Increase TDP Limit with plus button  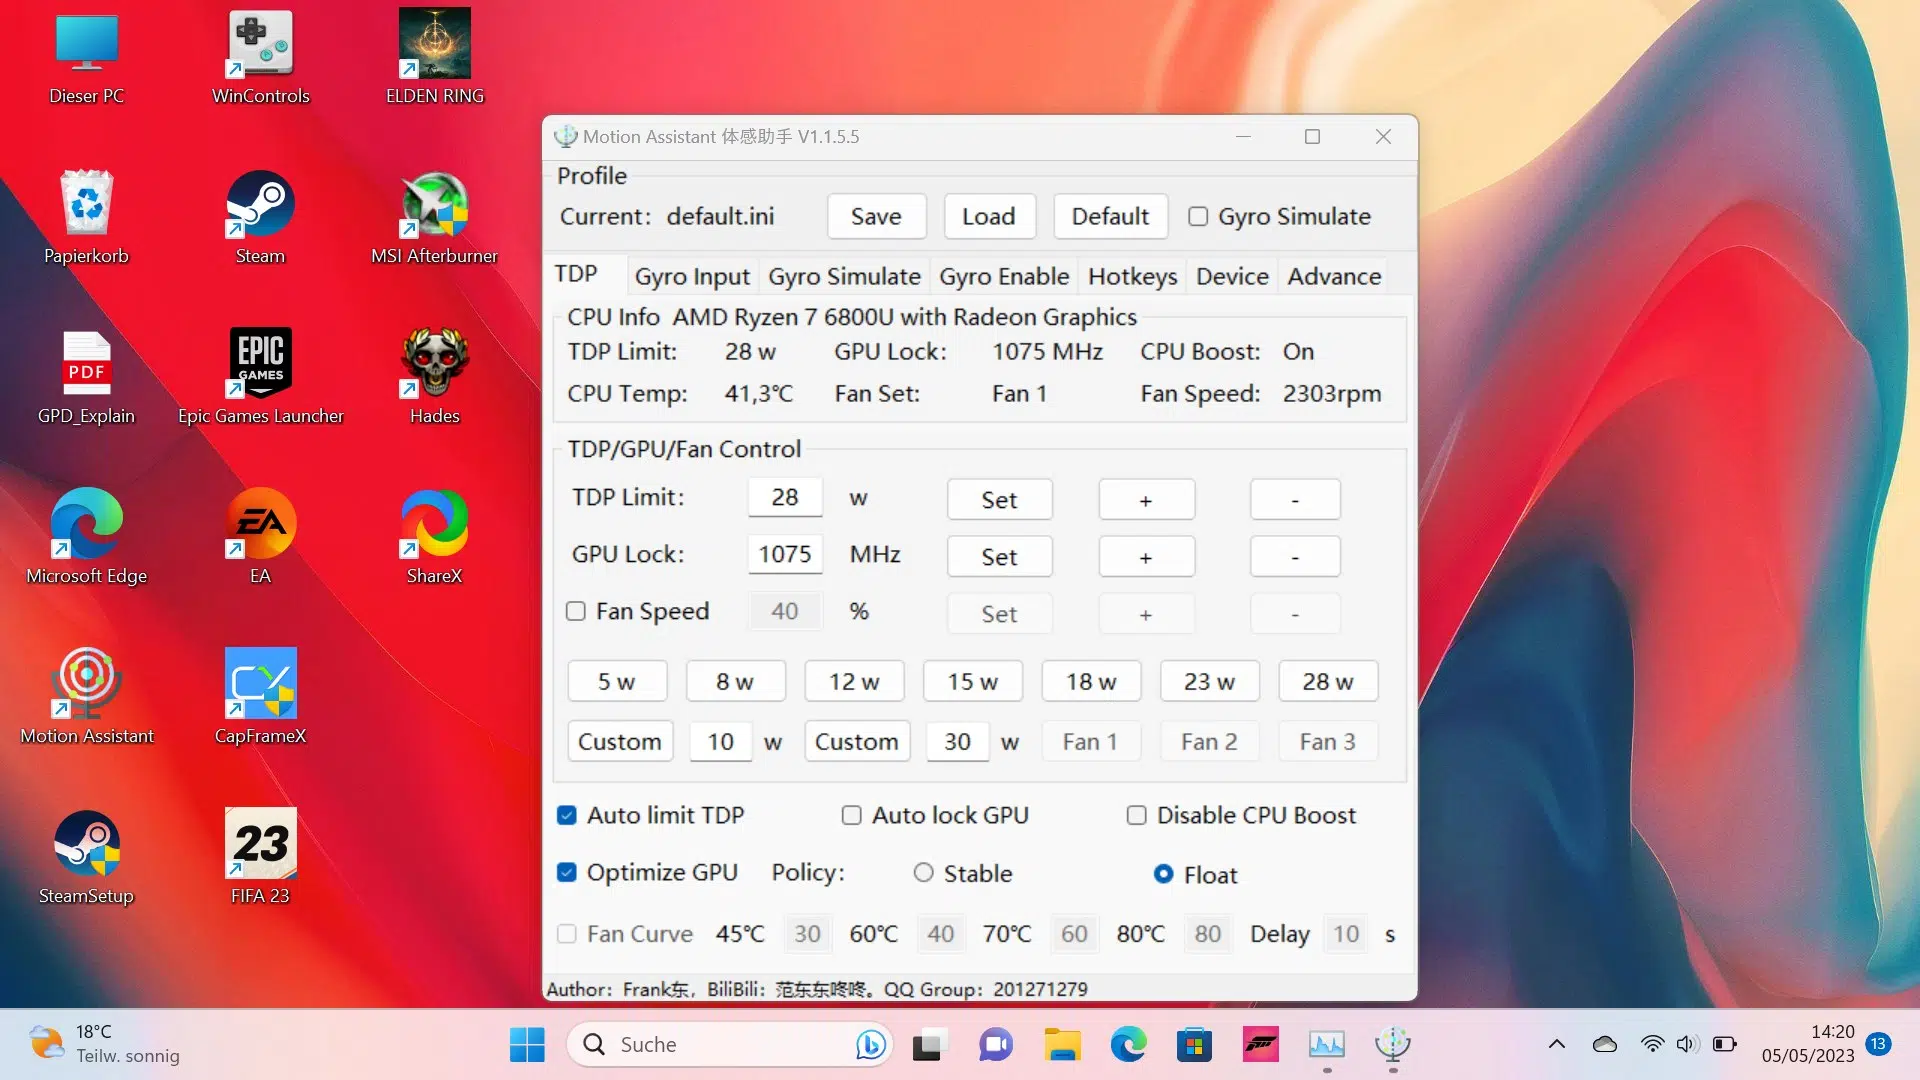pos(1146,499)
